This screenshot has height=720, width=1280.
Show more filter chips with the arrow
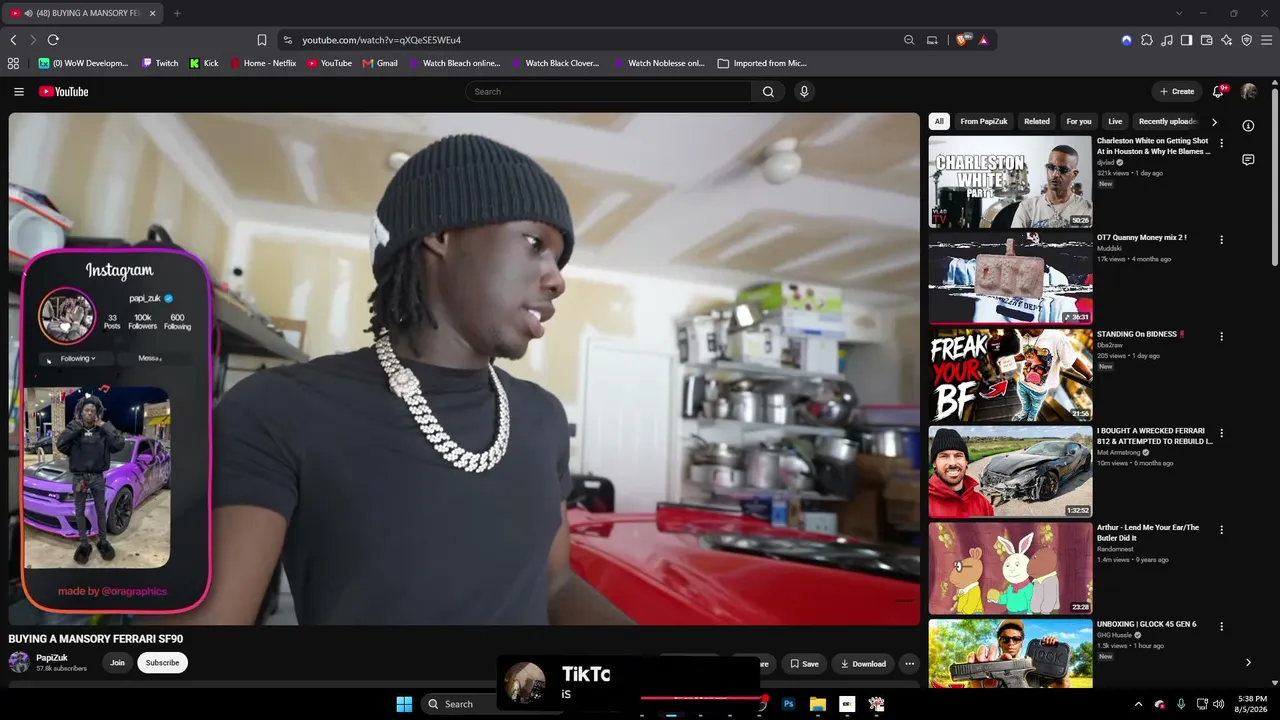(x=1215, y=122)
